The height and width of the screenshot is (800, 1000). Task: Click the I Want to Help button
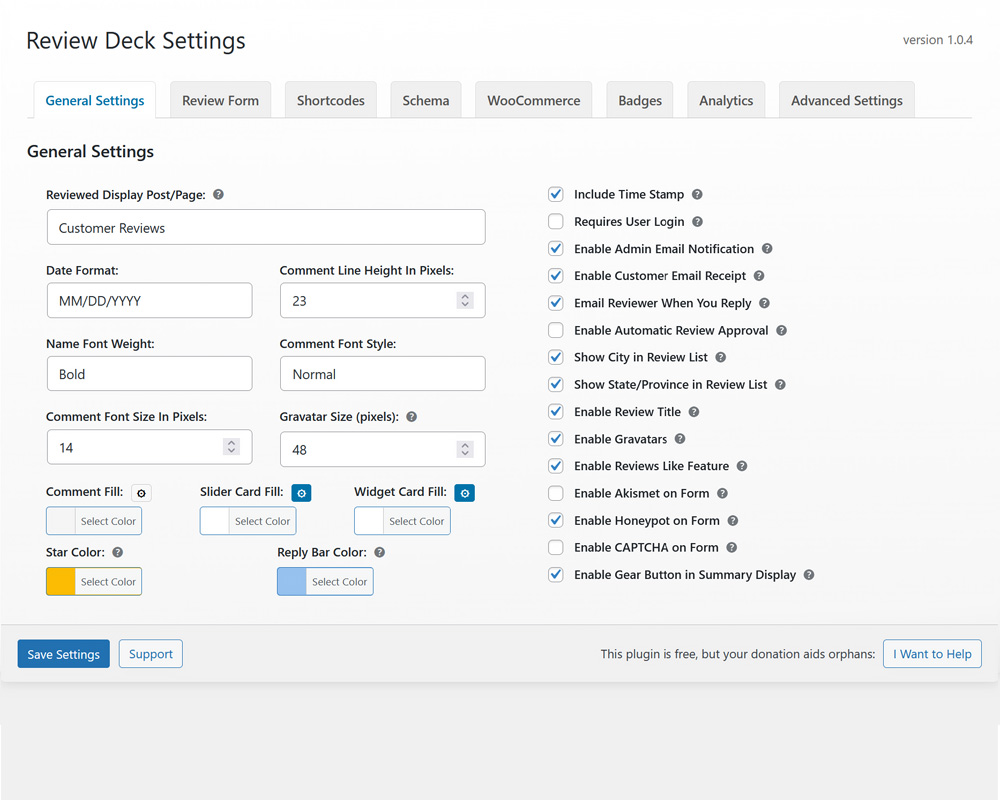pyautogui.click(x=932, y=653)
